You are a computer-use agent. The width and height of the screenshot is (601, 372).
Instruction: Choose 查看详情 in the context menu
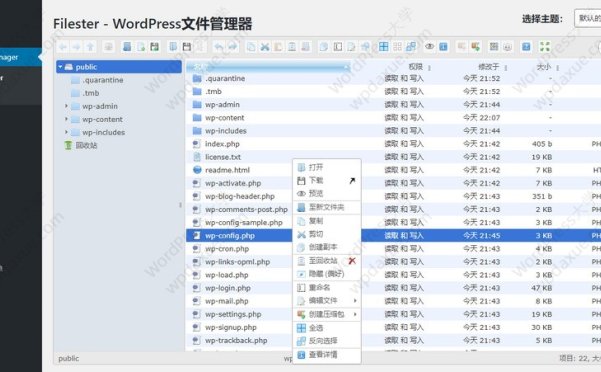pyautogui.click(x=327, y=355)
